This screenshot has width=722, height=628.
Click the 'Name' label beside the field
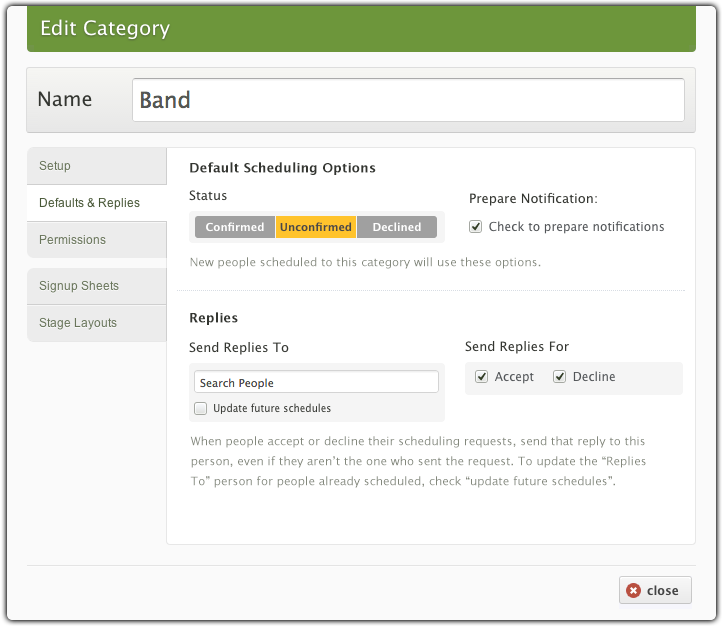click(65, 100)
